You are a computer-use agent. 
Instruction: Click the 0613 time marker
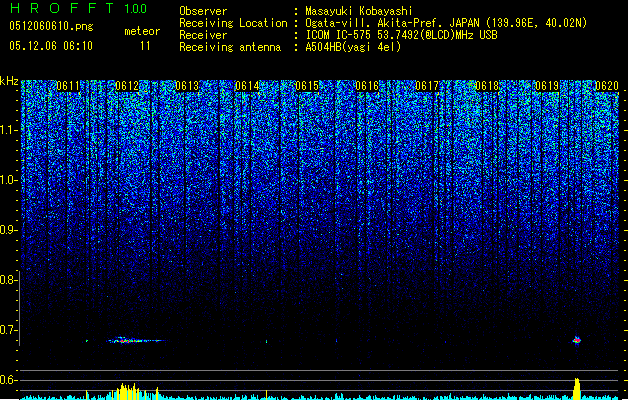[187, 86]
